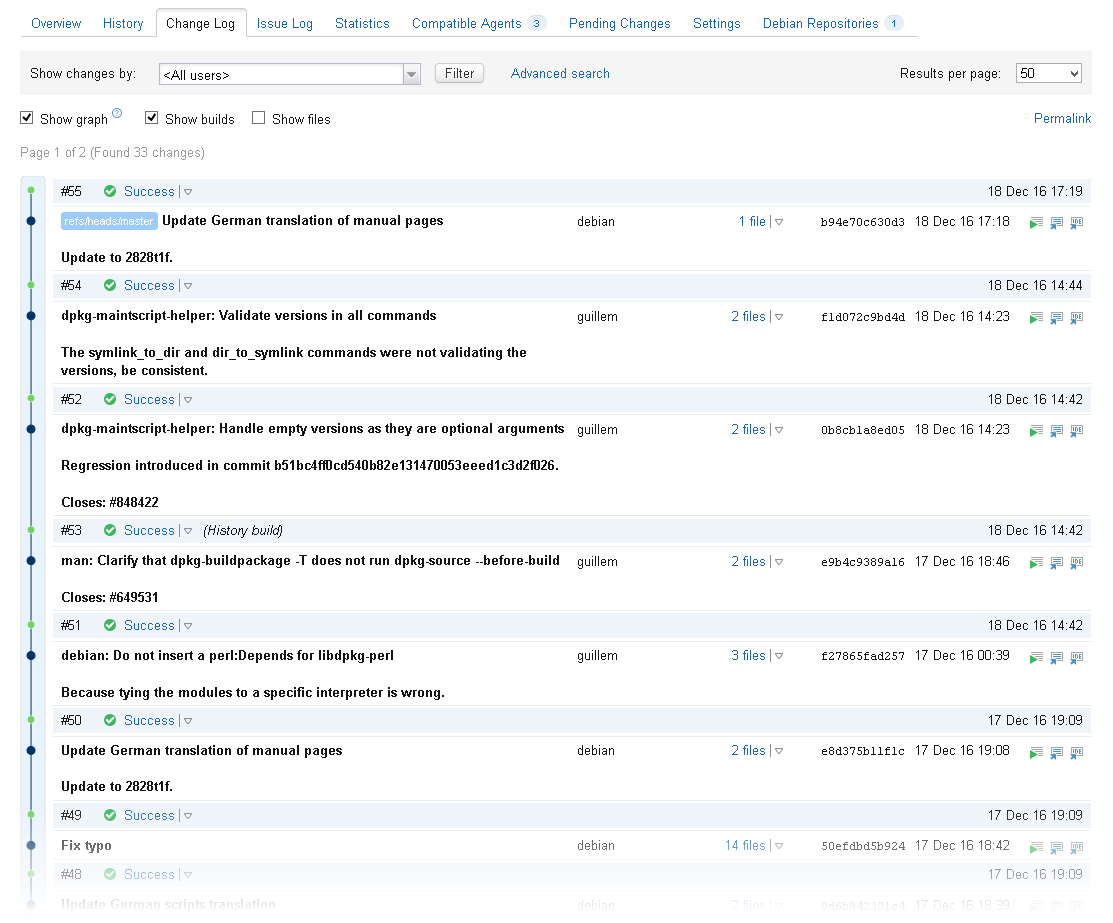Screen dimensions: 1113x923
Task: Expand the 1 file arrow for b94e70c630d3
Action: 779,222
